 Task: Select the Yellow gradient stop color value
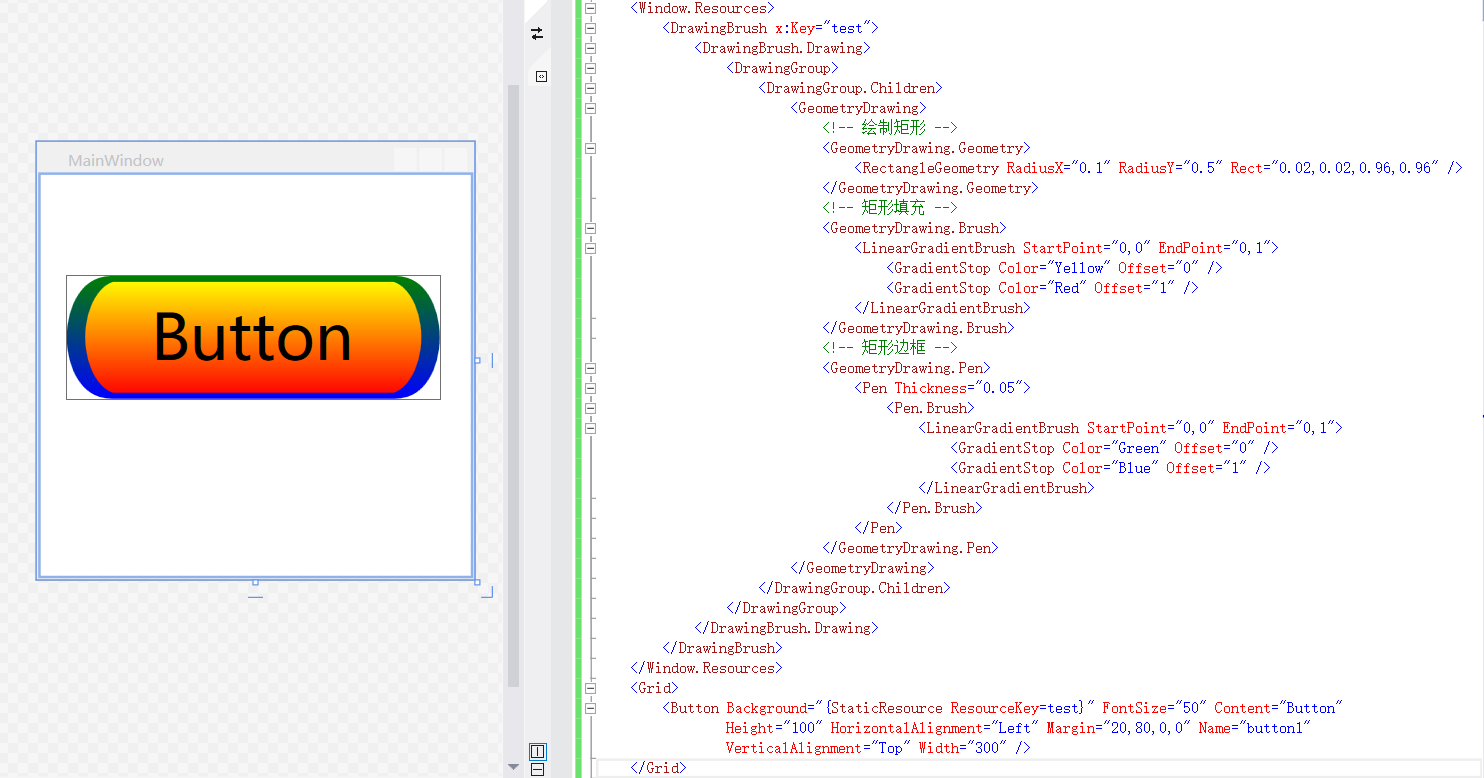point(1077,267)
